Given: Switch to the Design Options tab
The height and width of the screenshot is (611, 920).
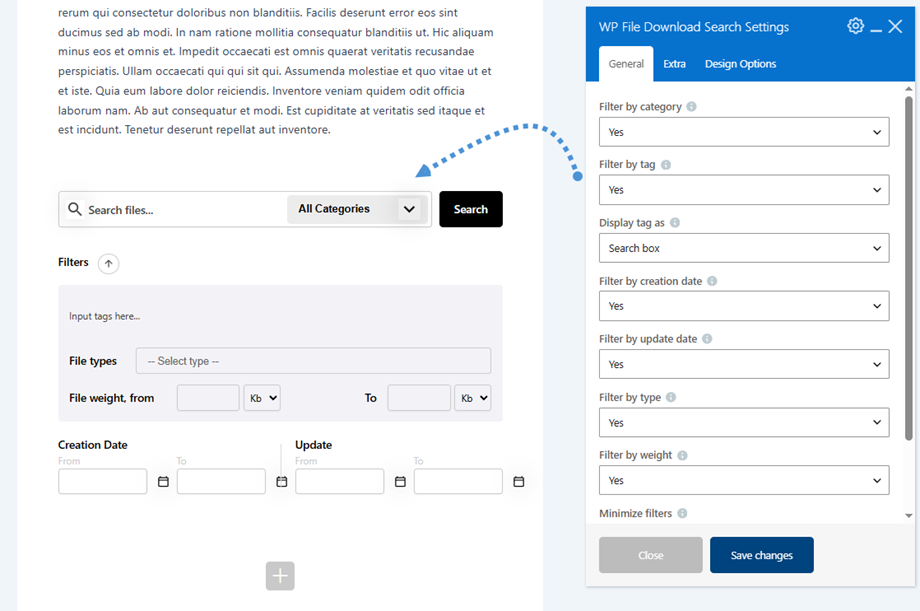Looking at the screenshot, I should pyautogui.click(x=740, y=63).
